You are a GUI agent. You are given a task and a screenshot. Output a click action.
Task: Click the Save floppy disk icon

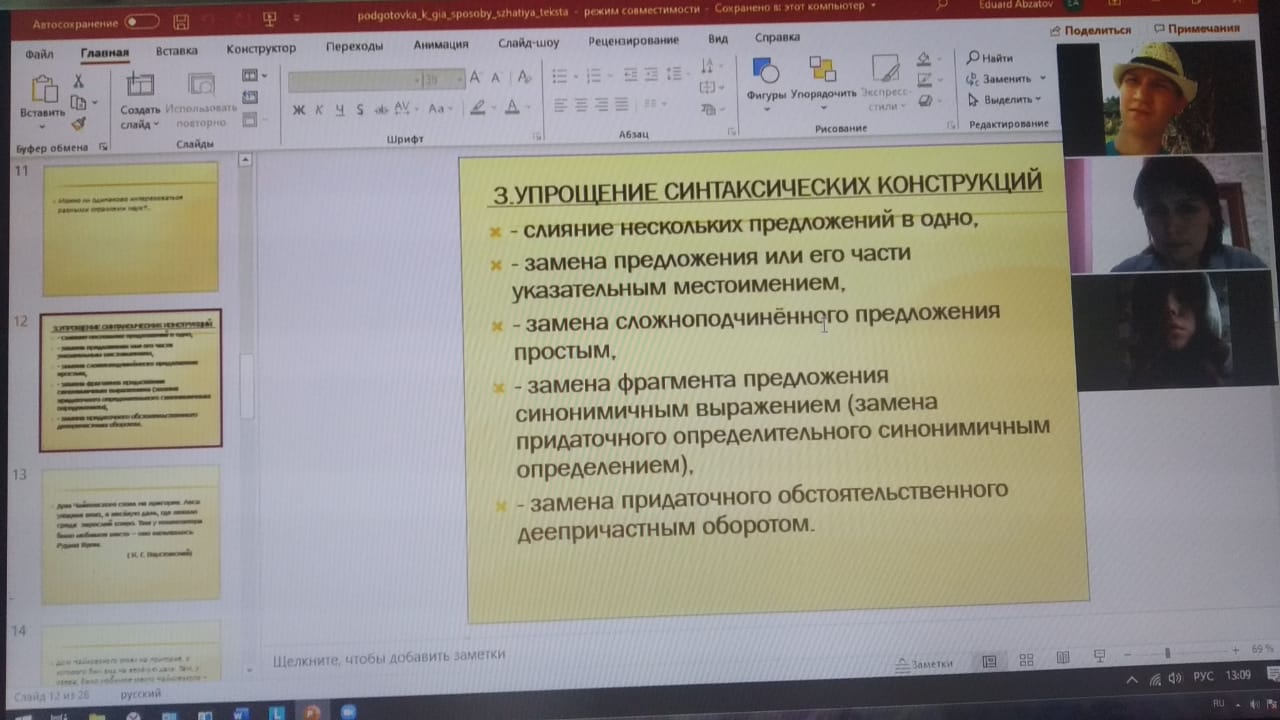point(181,21)
